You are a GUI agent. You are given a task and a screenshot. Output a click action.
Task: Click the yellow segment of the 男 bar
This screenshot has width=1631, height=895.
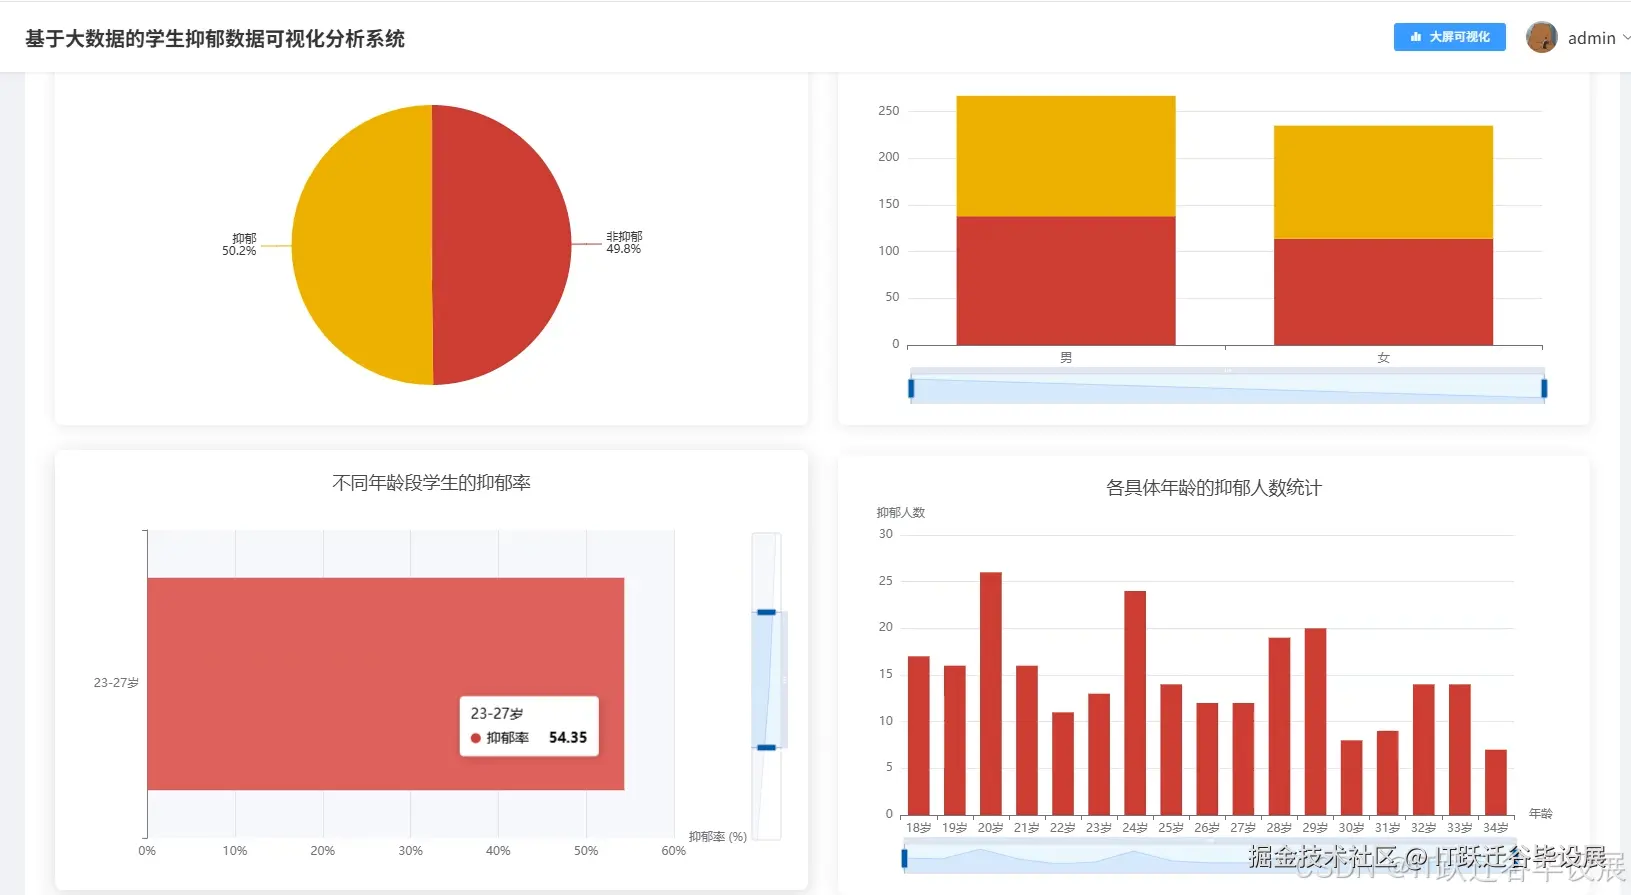1066,156
